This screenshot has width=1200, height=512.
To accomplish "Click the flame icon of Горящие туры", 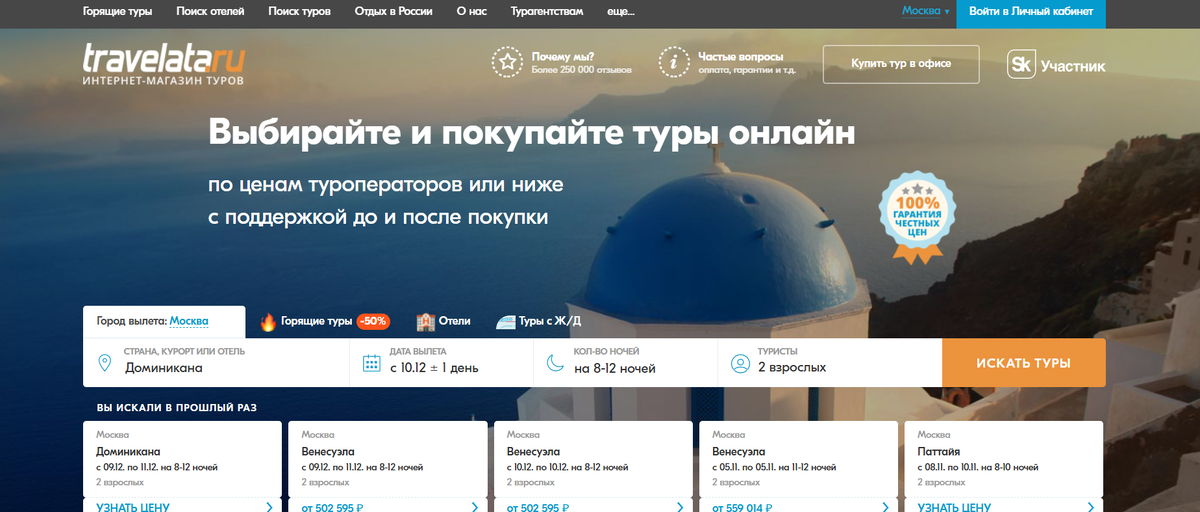I will 267,322.
